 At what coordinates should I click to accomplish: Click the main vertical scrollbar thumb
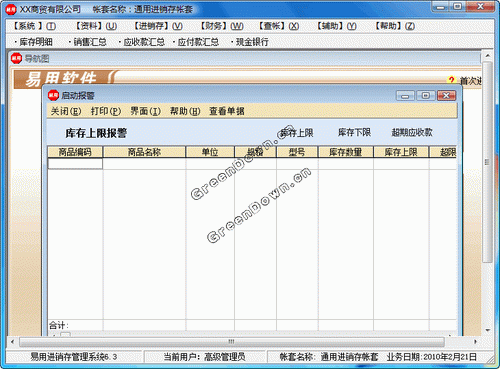tap(487, 162)
